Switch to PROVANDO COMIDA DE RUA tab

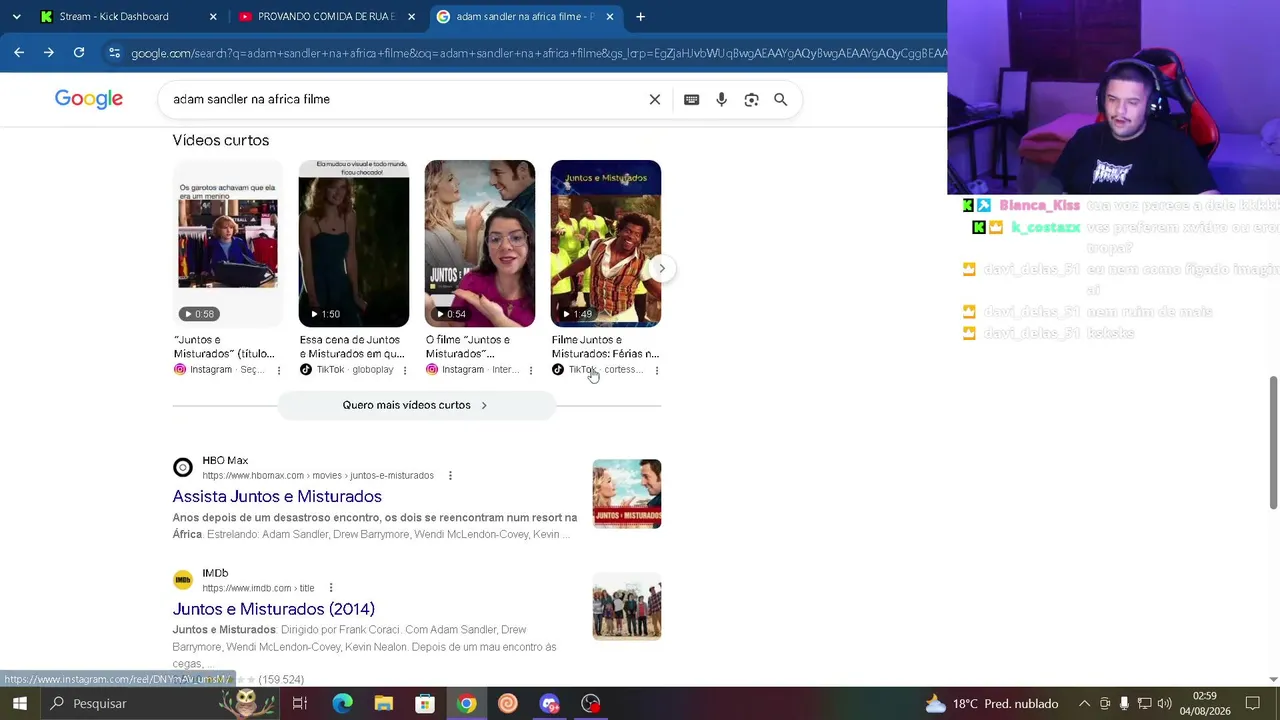326,17
